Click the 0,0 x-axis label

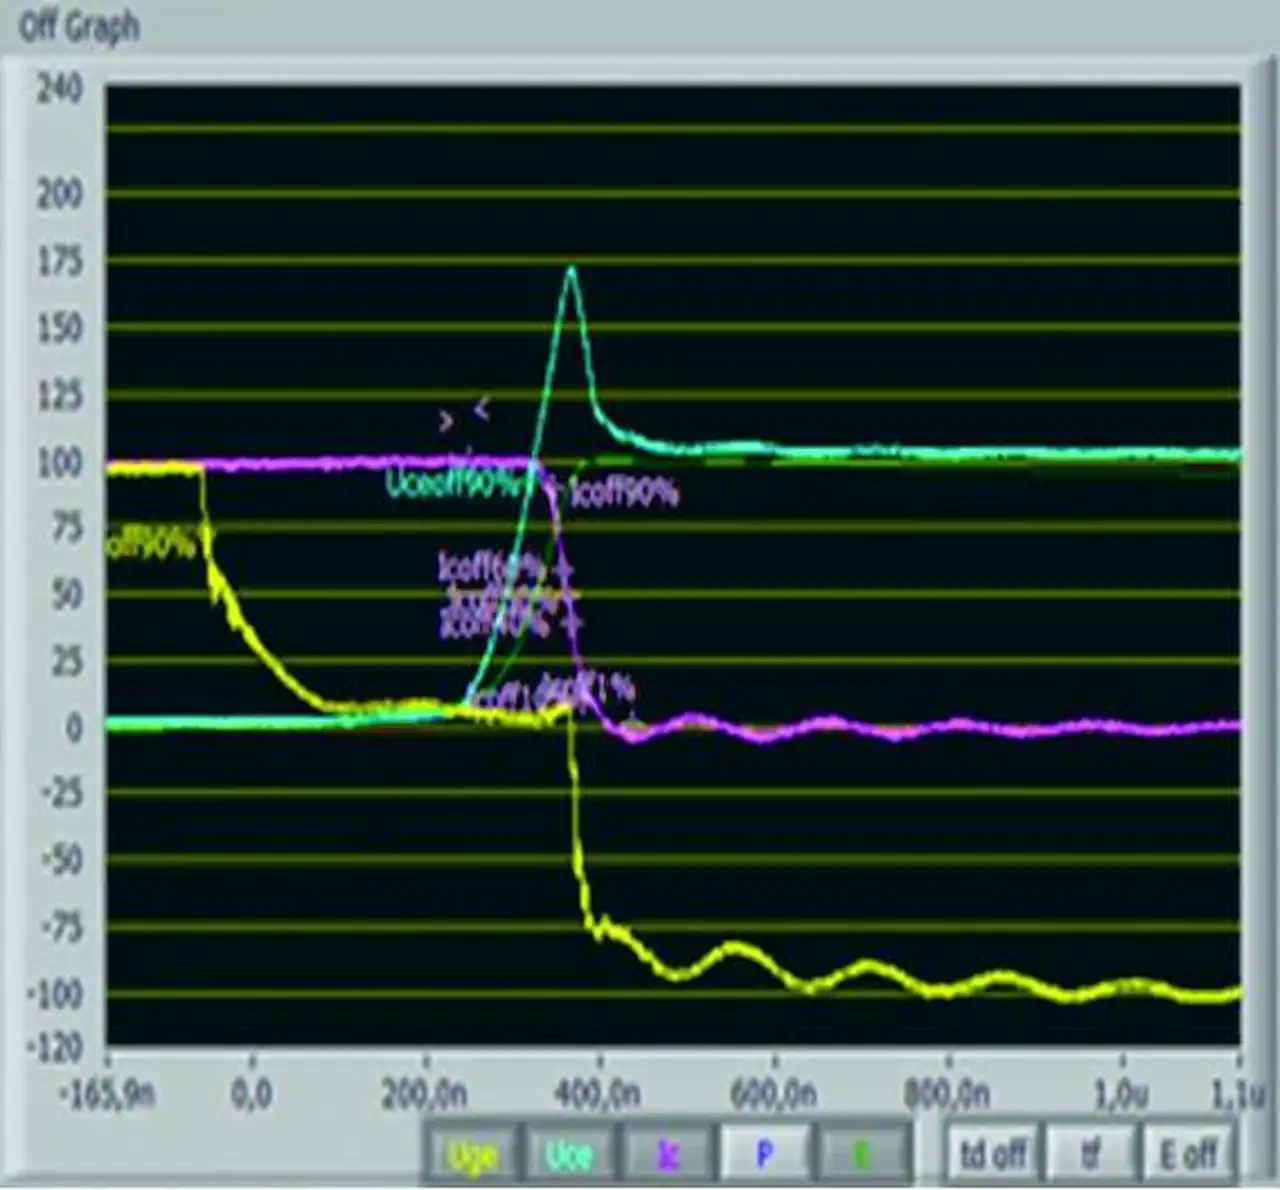(x=252, y=1095)
